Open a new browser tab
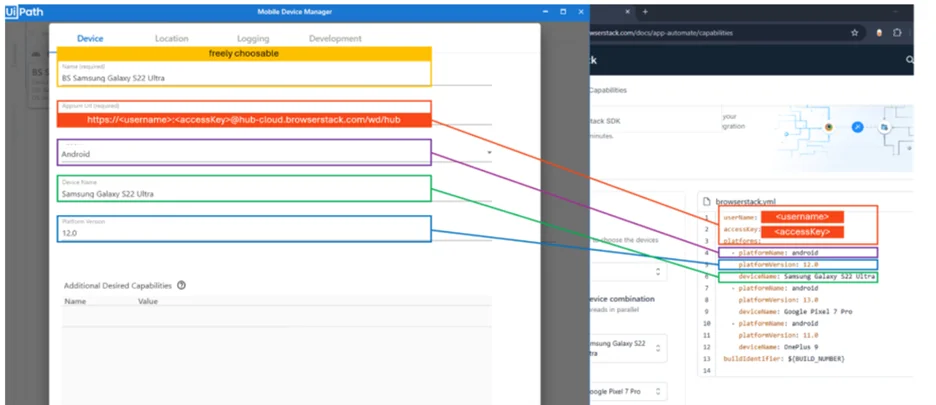This screenshot has width=936, height=405. pos(645,12)
